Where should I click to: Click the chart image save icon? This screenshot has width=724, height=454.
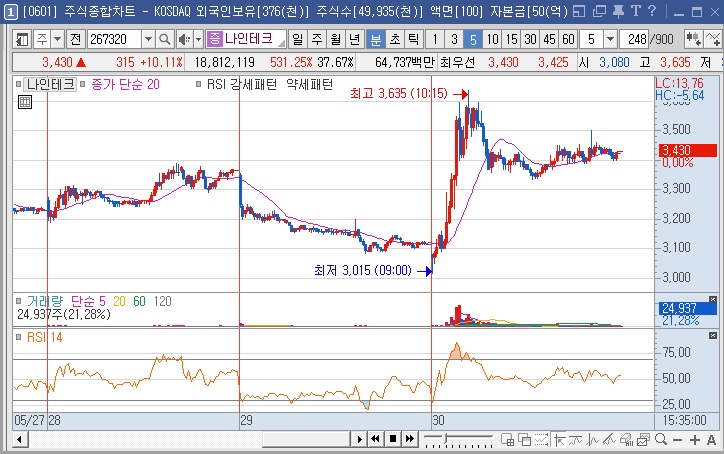(643, 440)
